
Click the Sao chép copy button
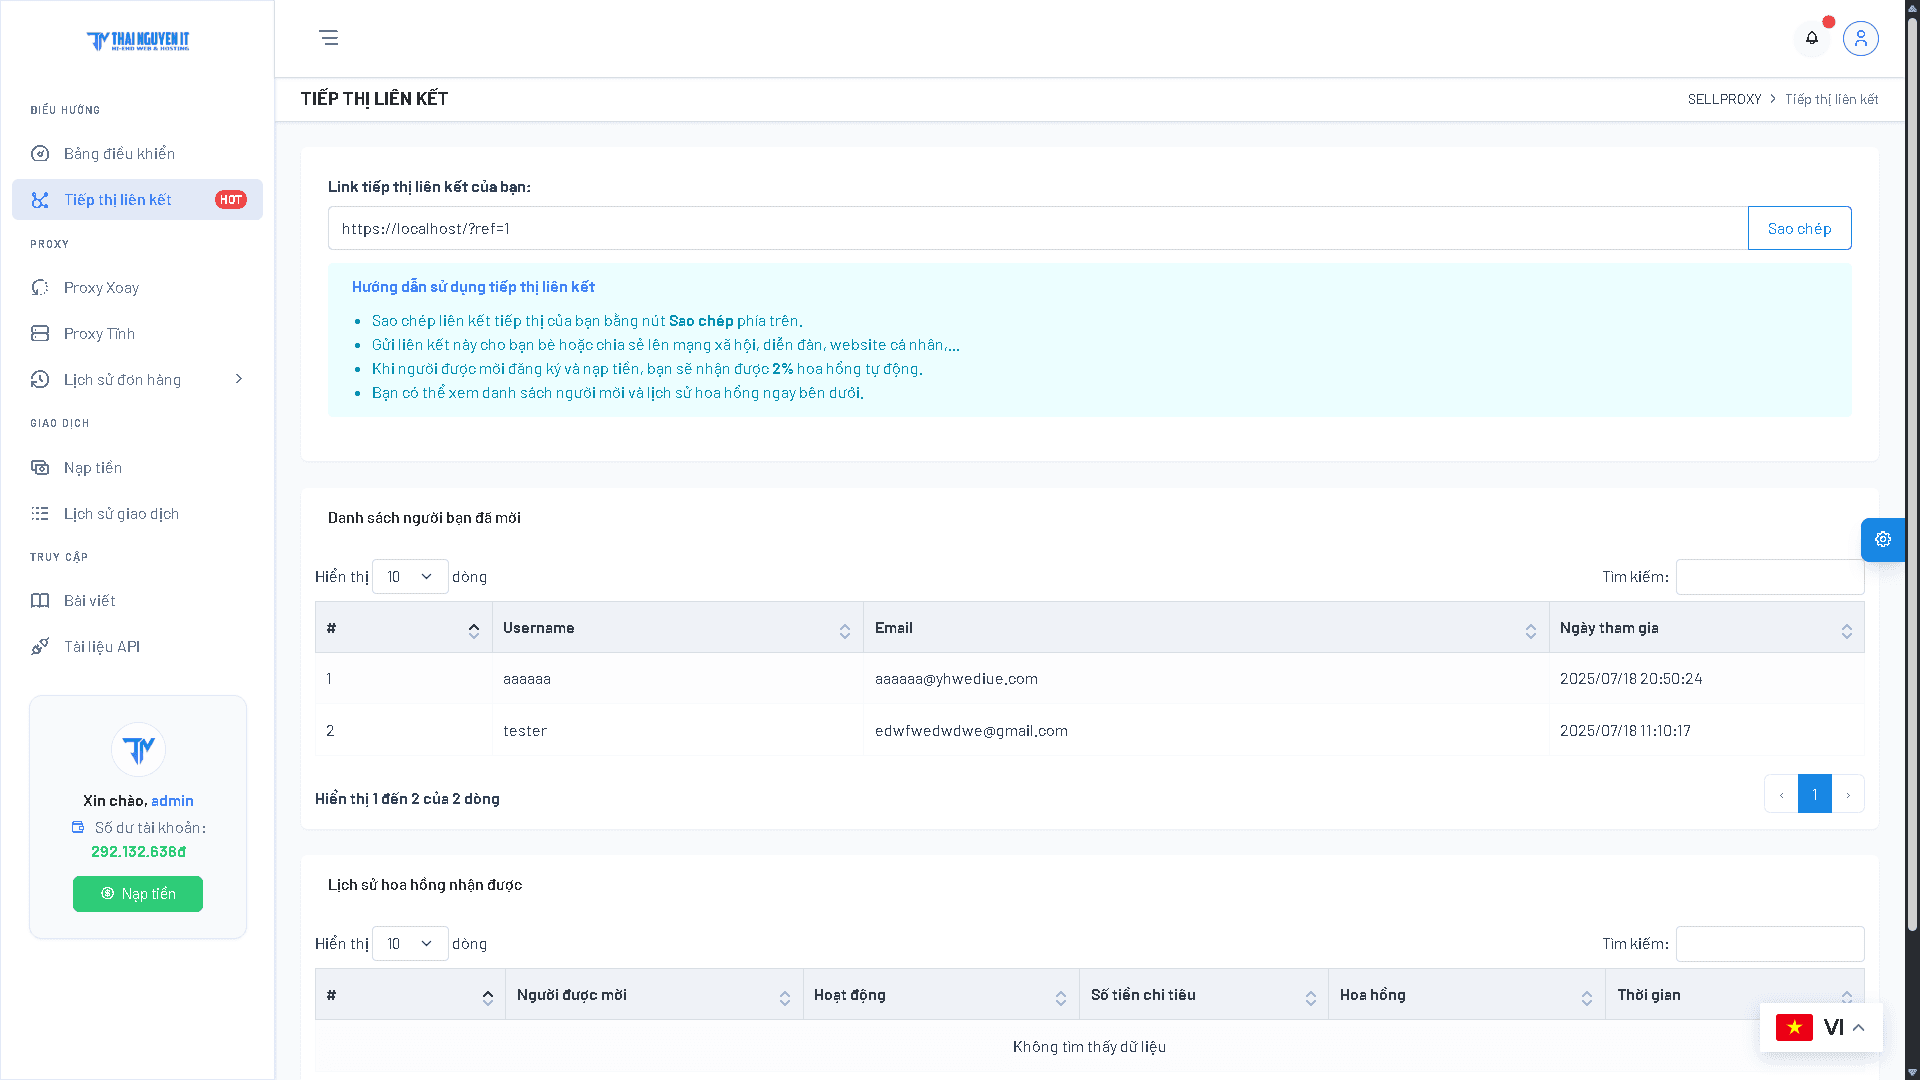pyautogui.click(x=1799, y=228)
